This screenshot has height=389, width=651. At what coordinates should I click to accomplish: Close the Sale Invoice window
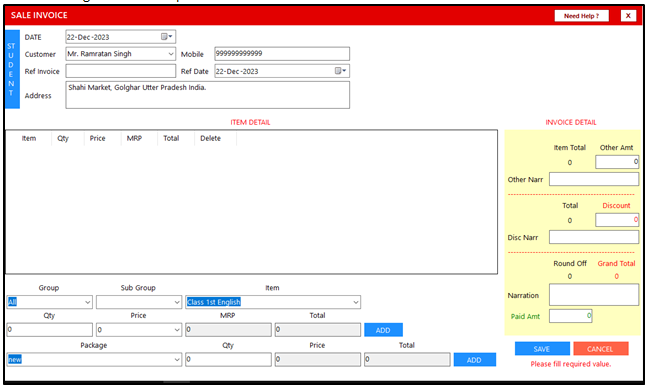[x=628, y=16]
